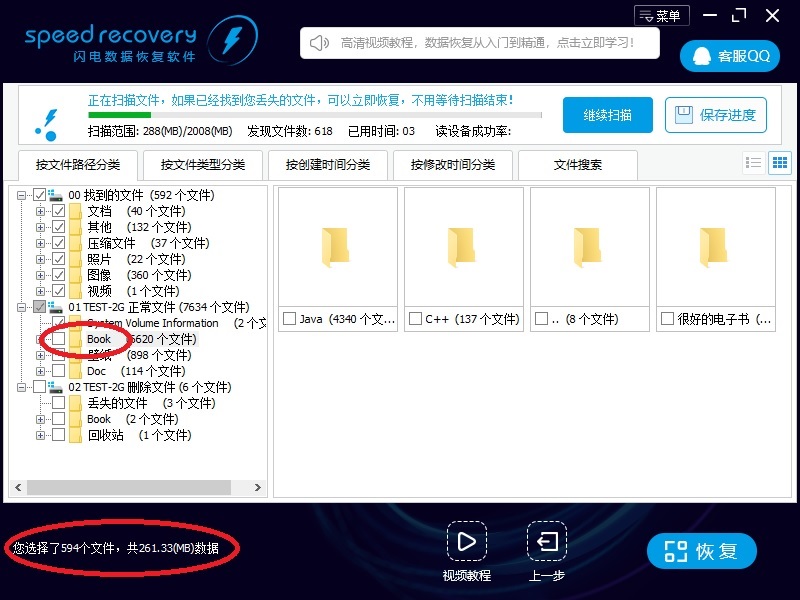Click the 继续扫描 button
The width and height of the screenshot is (800, 600).
607,115
